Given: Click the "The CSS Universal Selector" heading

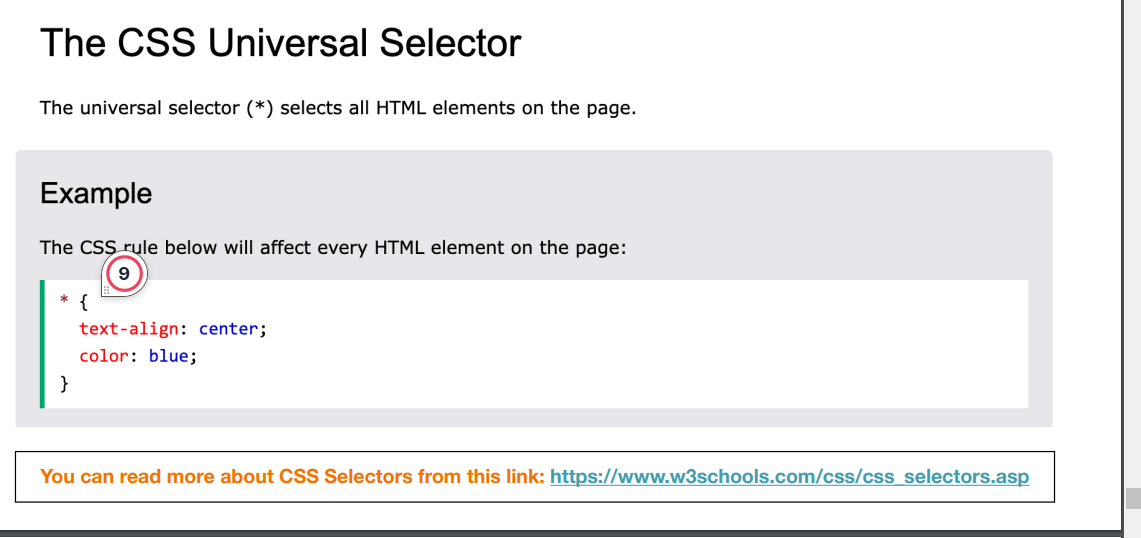Looking at the screenshot, I should click(281, 42).
